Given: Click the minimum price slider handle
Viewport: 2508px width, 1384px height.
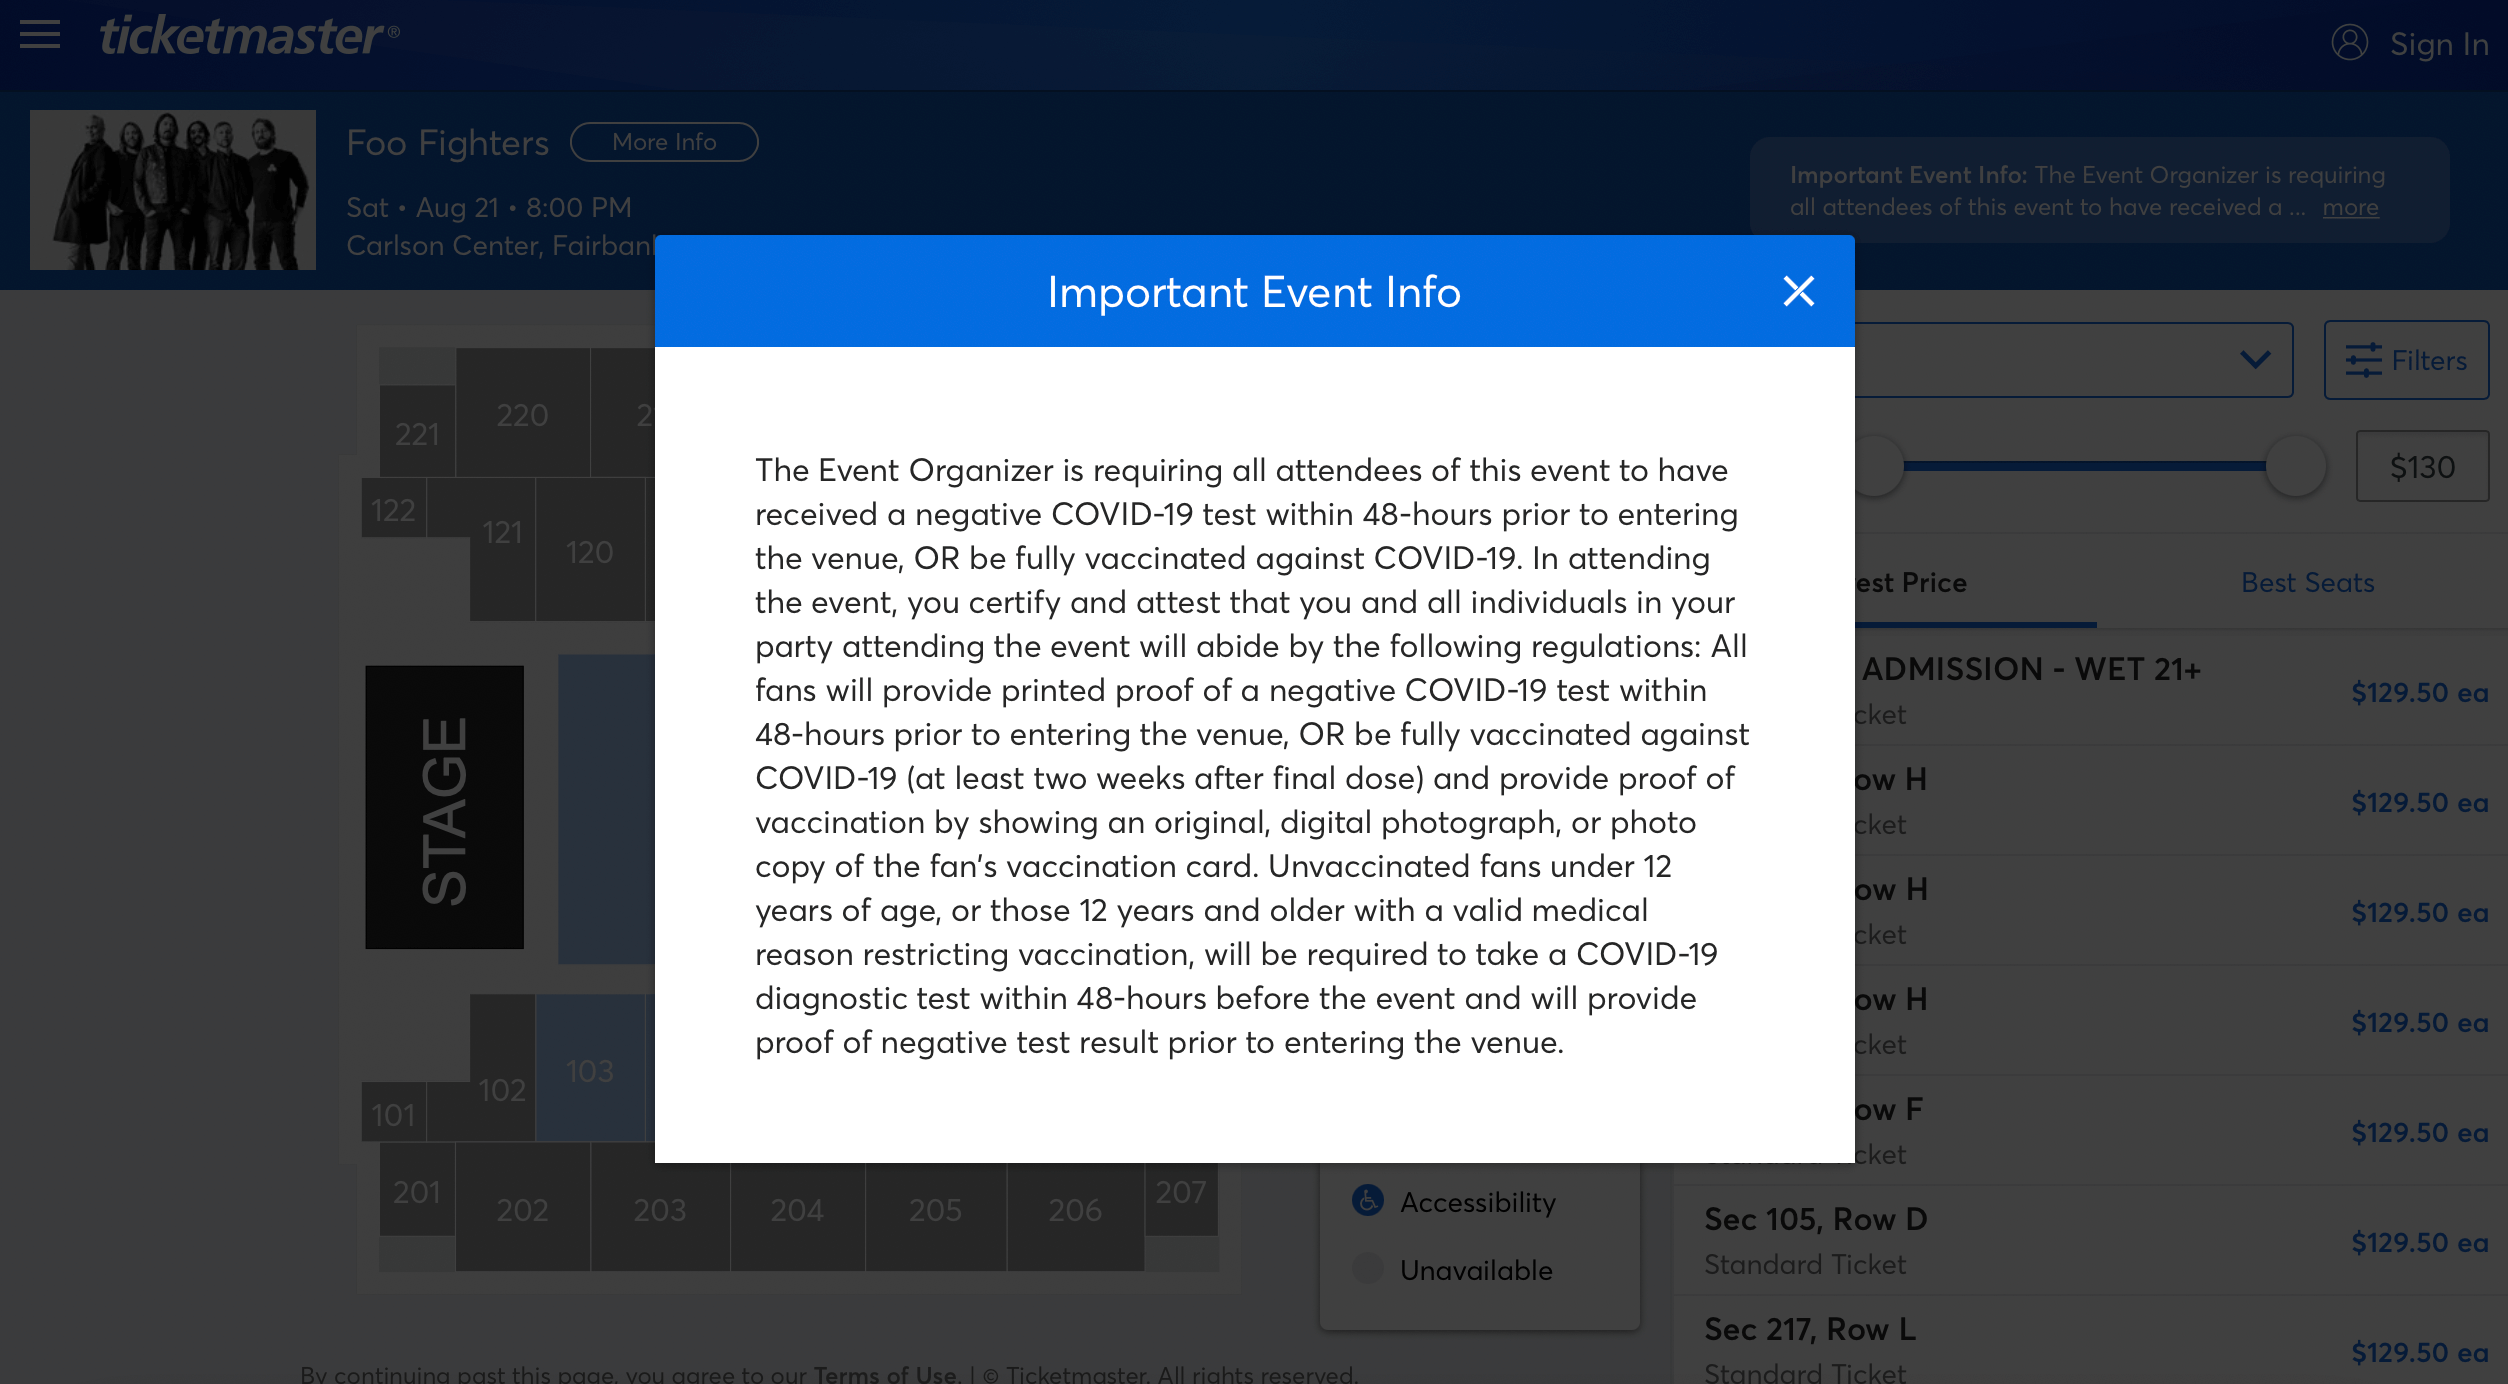Looking at the screenshot, I should point(1878,466).
